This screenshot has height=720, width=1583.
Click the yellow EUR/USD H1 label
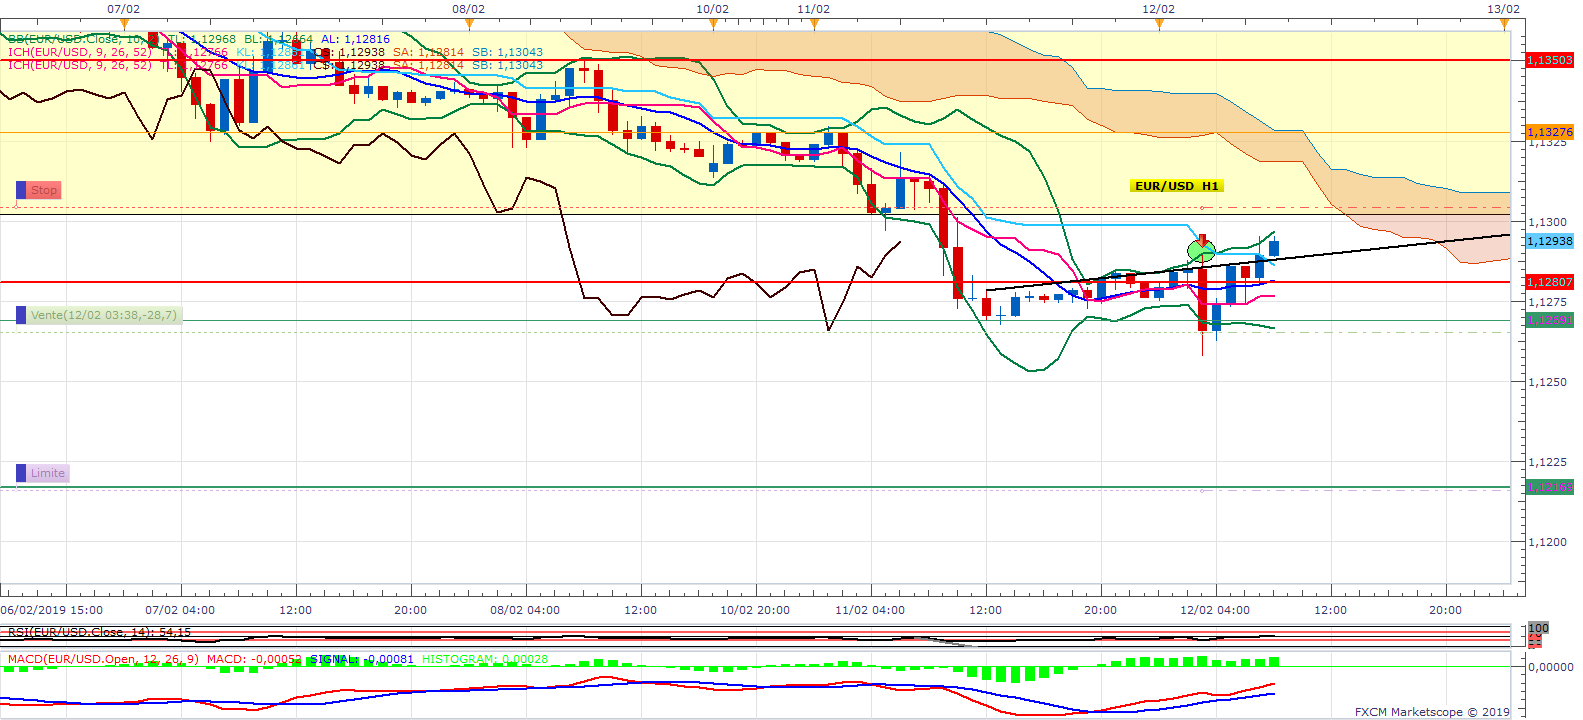tap(1177, 186)
